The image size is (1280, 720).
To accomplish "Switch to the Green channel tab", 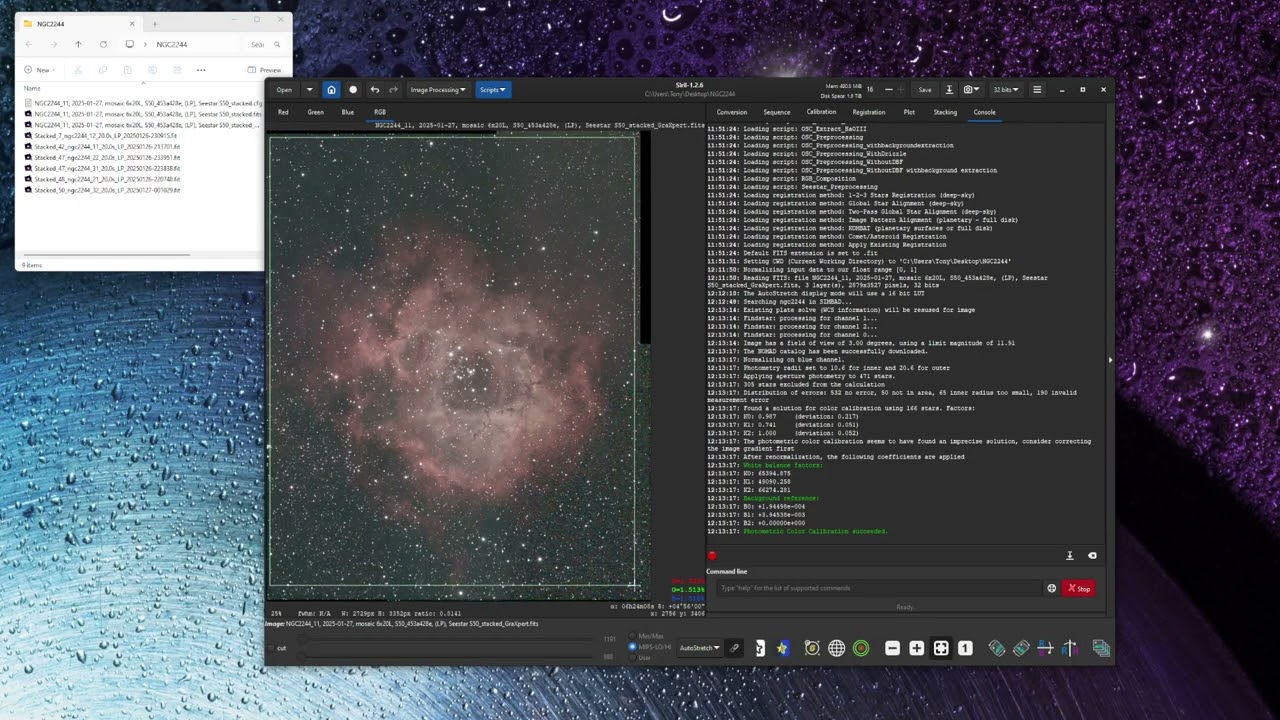I will [315, 112].
